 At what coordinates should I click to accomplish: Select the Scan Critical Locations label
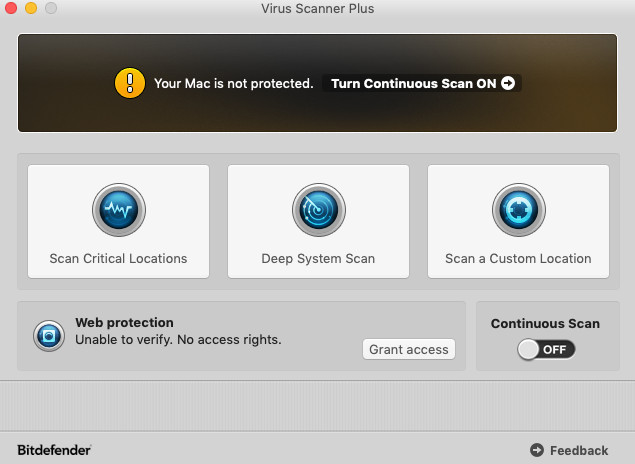click(118, 258)
